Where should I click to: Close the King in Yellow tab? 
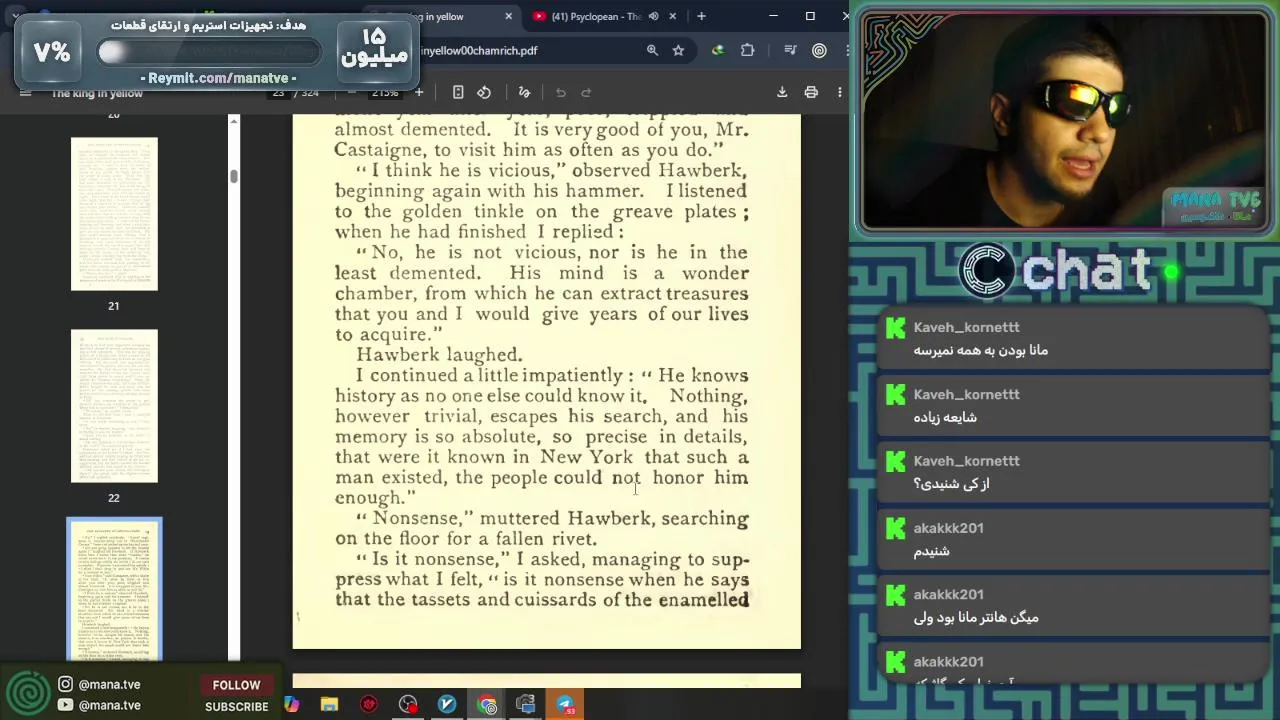pos(508,16)
